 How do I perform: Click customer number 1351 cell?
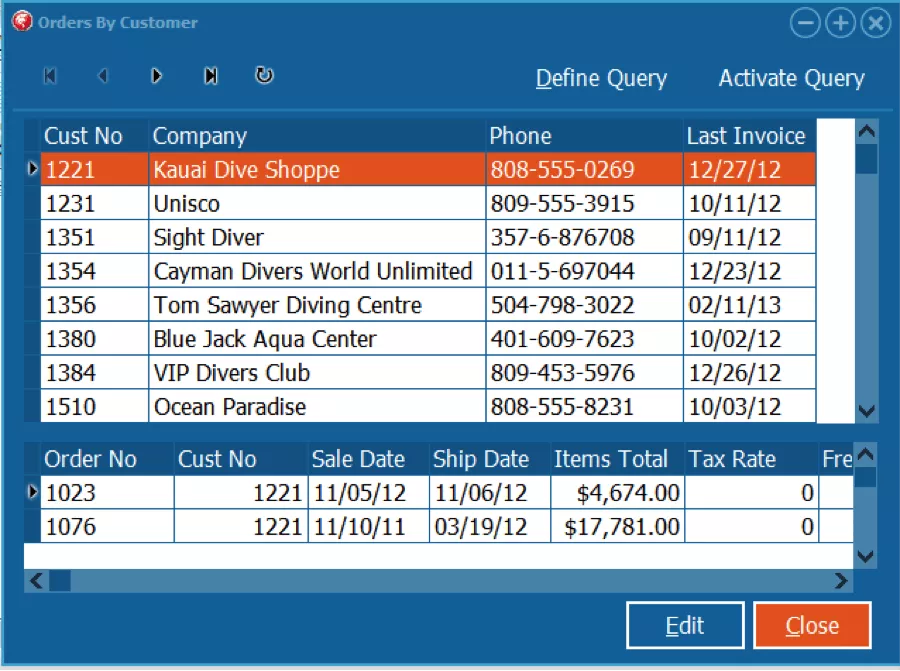pyautogui.click(x=95, y=237)
